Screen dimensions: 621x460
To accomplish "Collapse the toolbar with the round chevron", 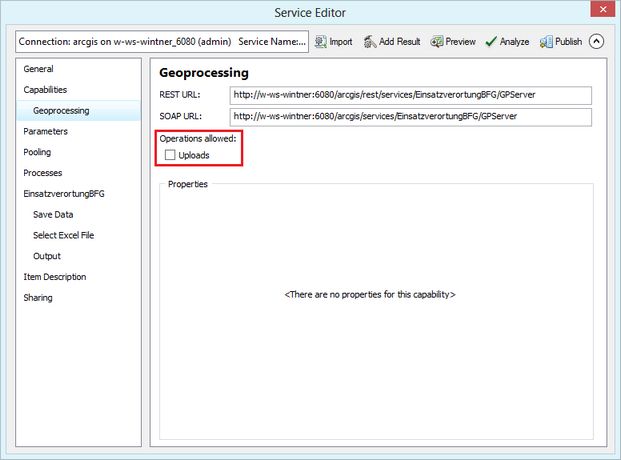I will [596, 41].
